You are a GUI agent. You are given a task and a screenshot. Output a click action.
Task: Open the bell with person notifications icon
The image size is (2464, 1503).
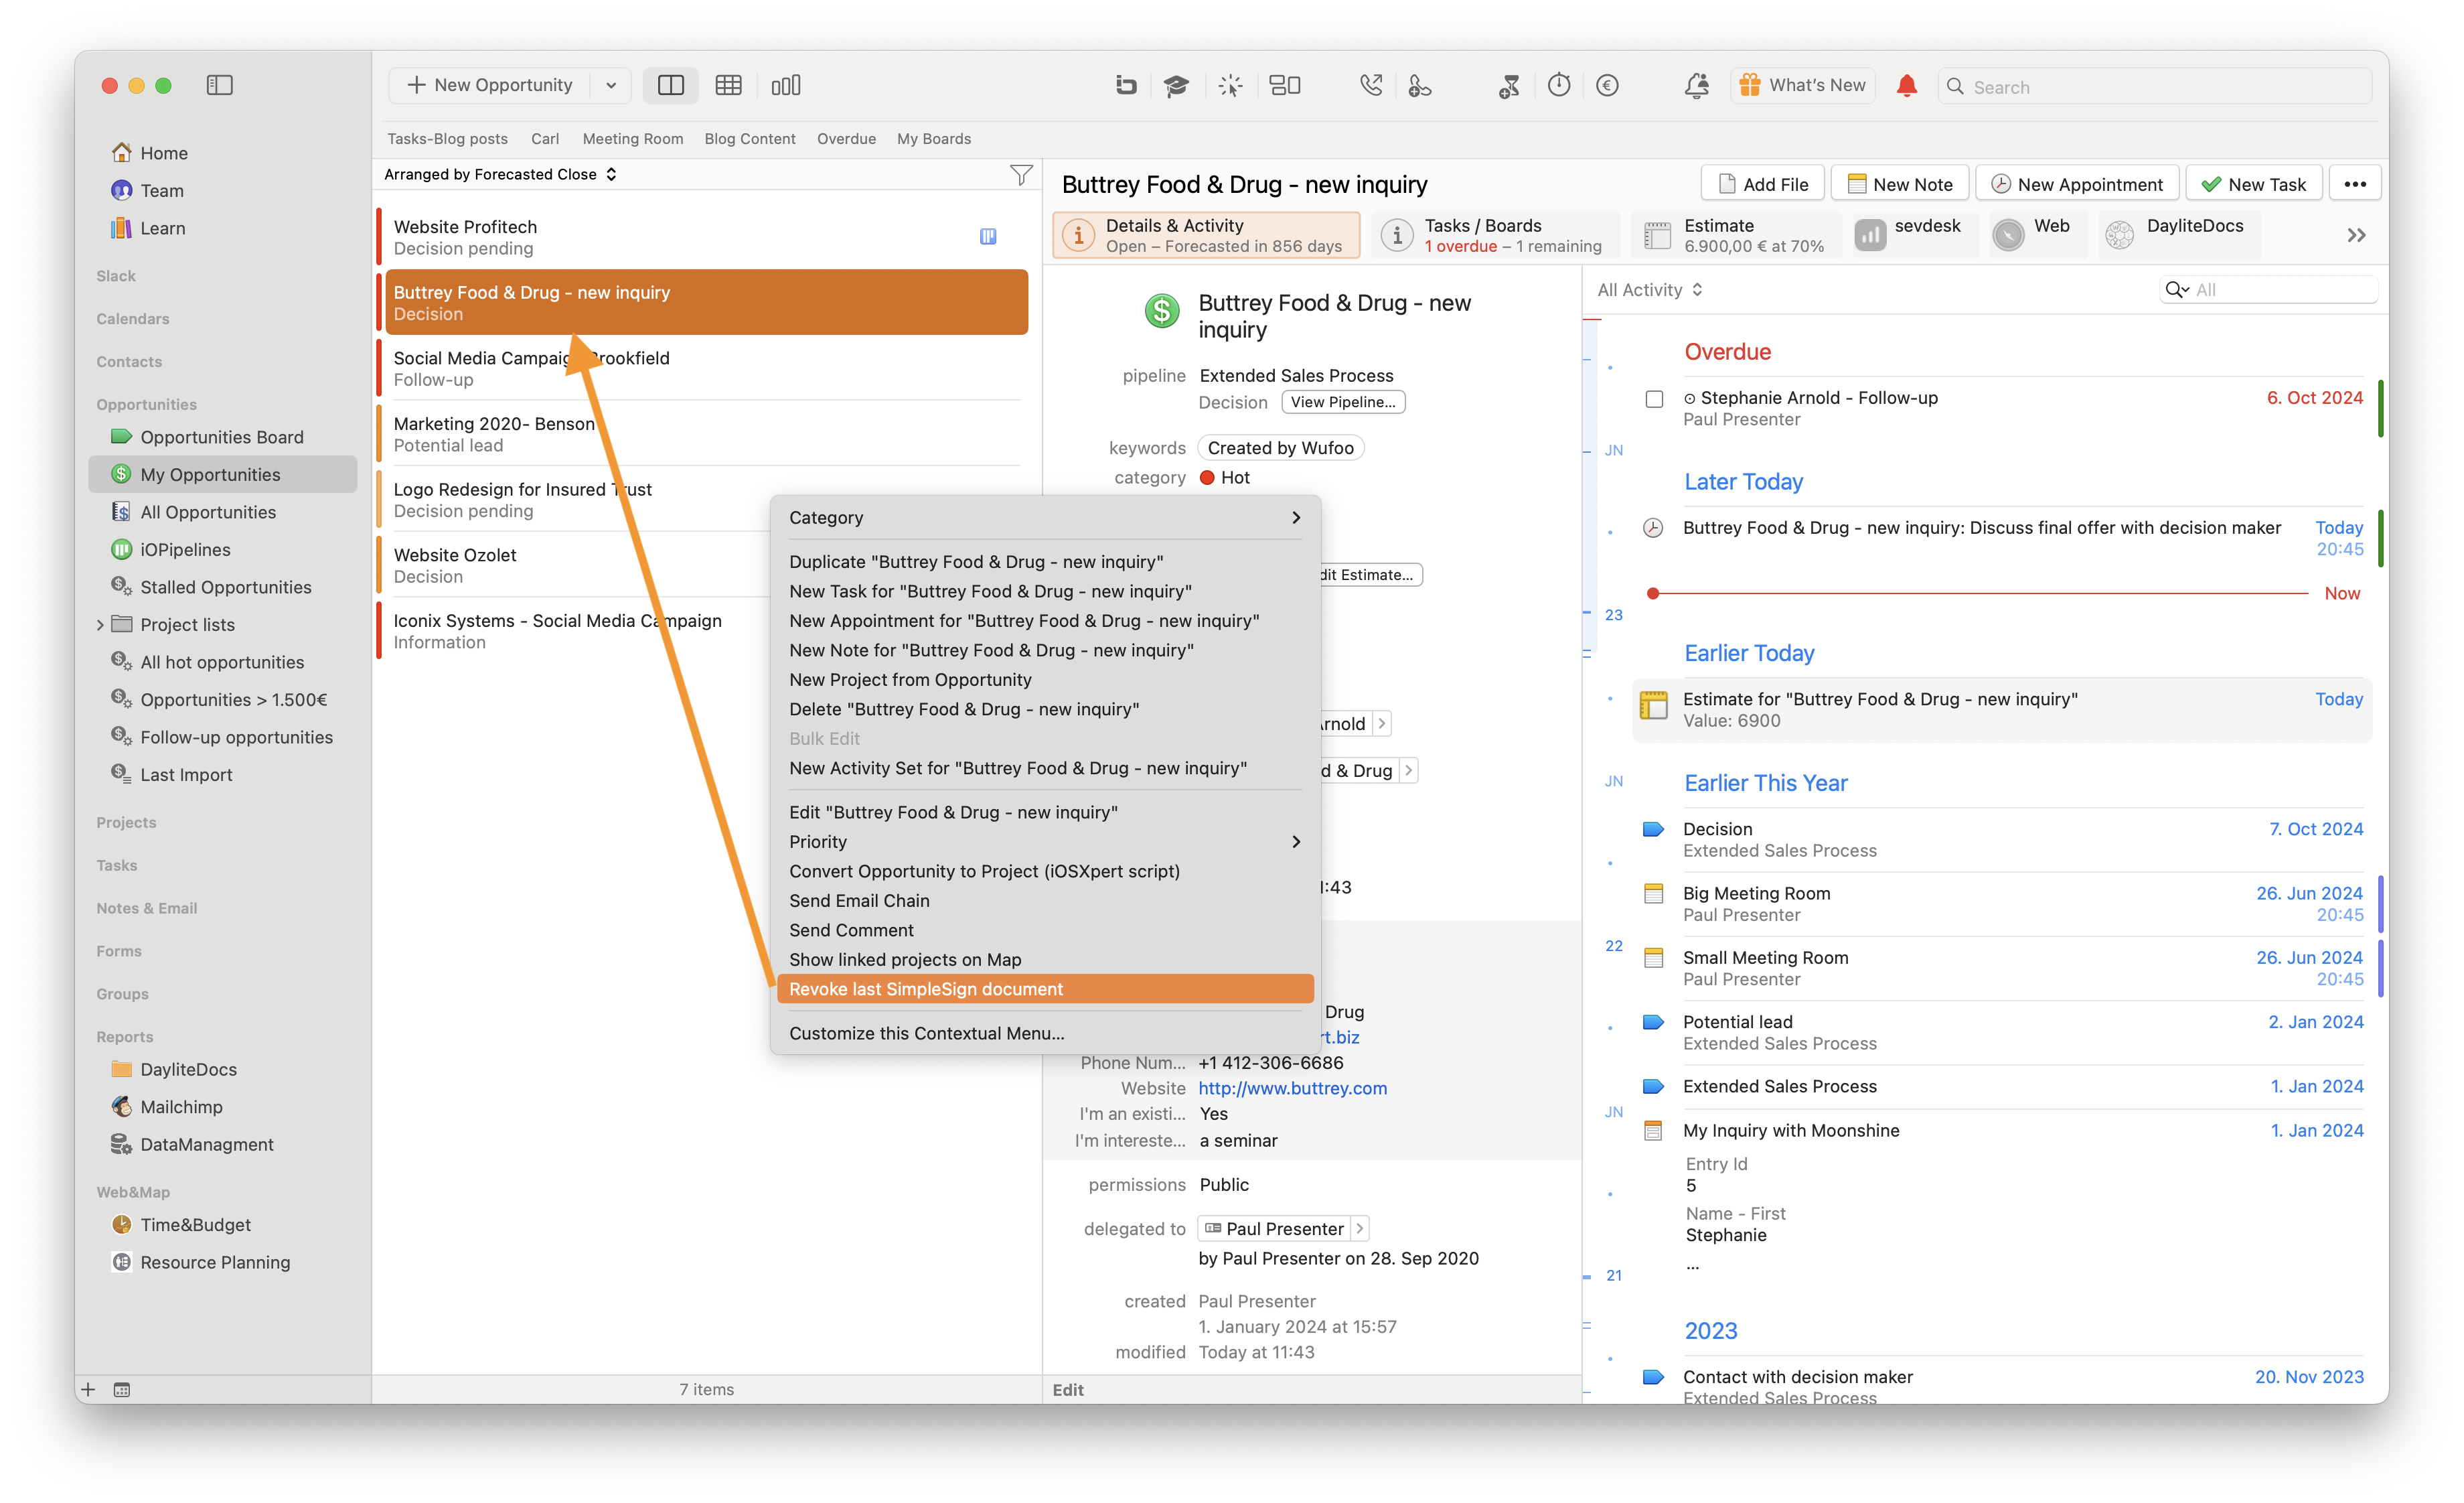click(1696, 86)
